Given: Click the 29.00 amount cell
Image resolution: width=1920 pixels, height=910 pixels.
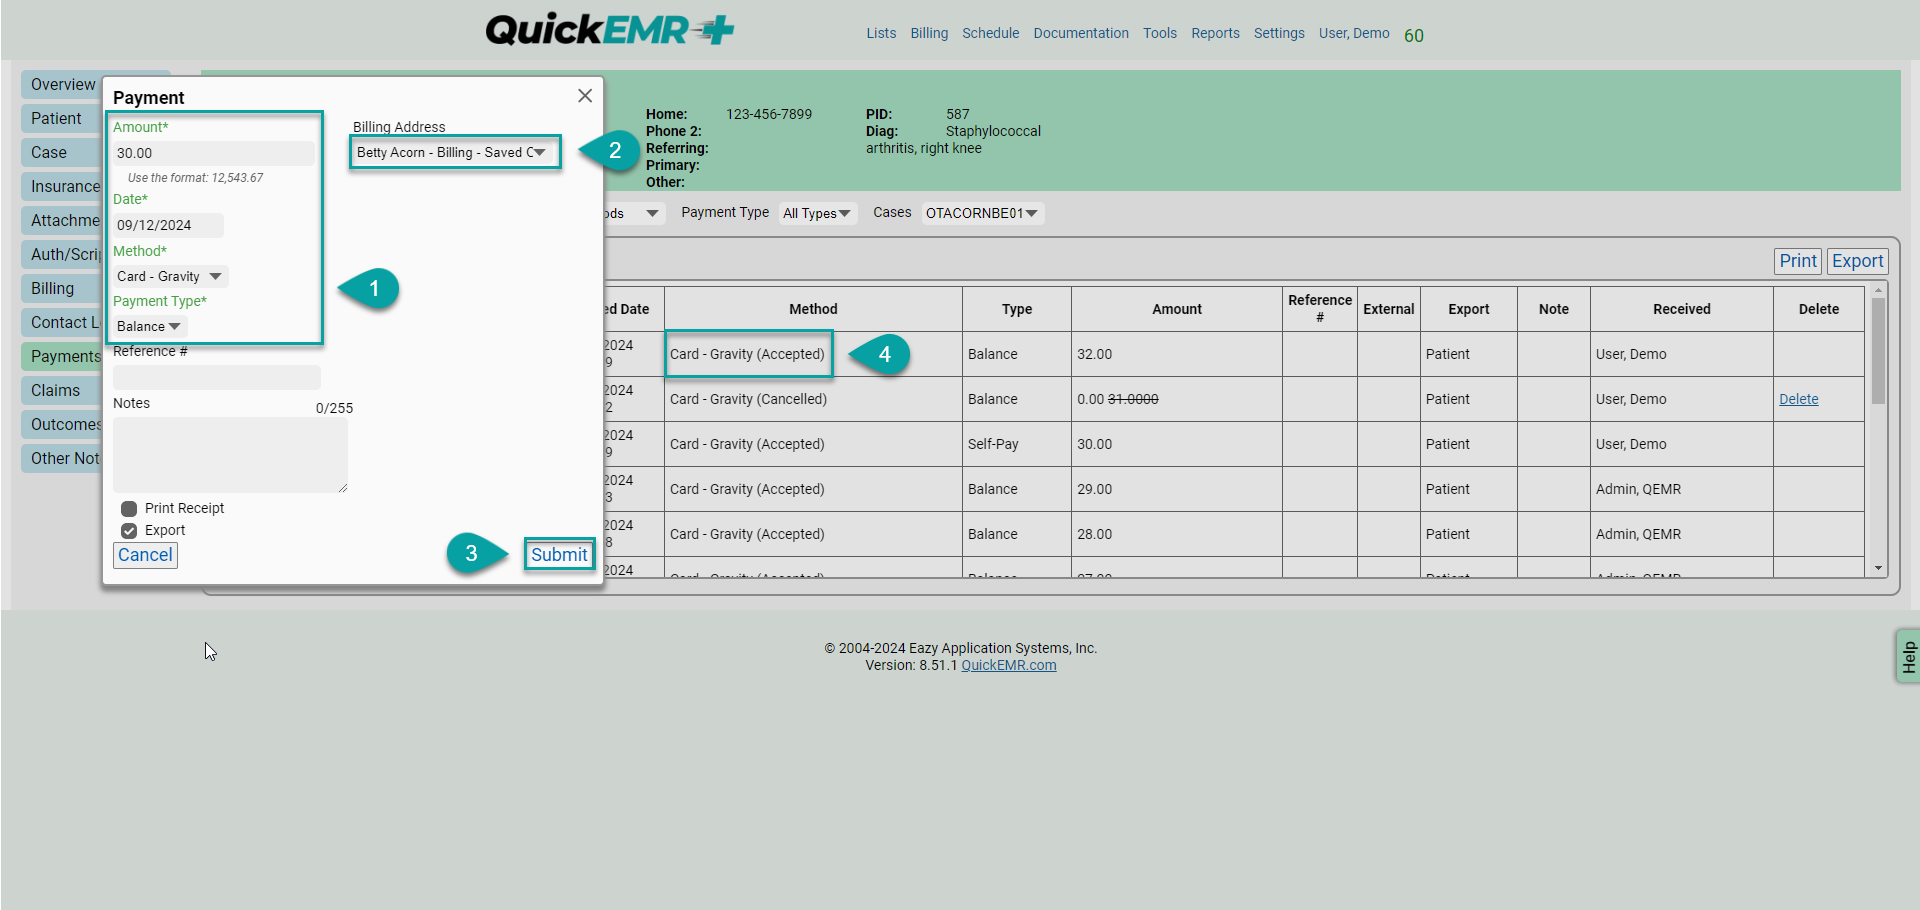Looking at the screenshot, I should 1177,489.
